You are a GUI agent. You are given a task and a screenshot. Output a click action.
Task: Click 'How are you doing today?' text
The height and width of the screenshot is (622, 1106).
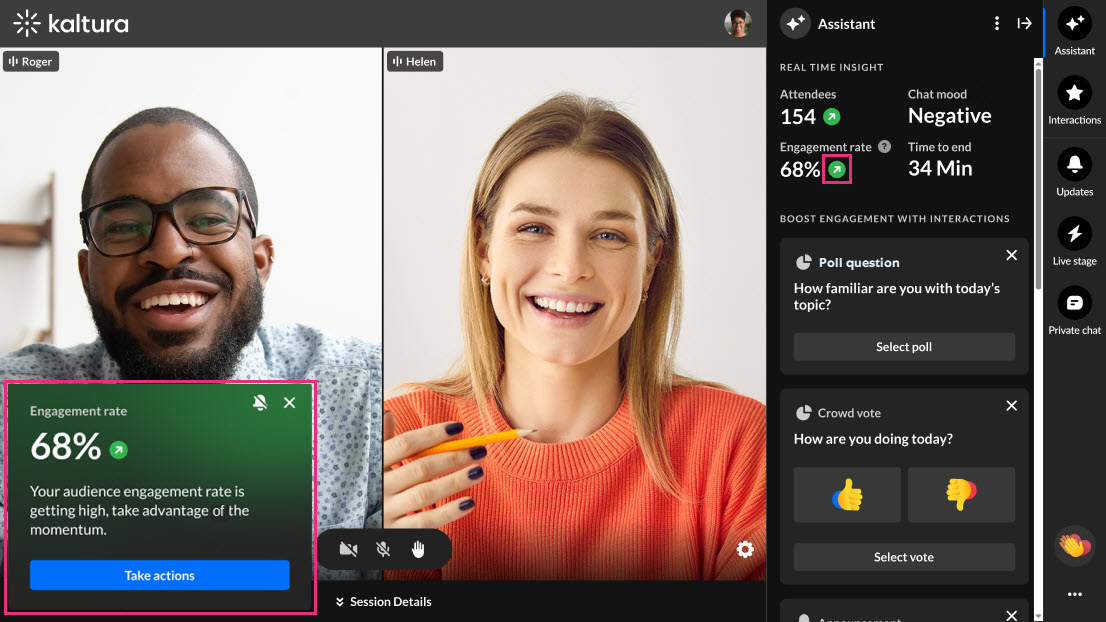pos(873,439)
